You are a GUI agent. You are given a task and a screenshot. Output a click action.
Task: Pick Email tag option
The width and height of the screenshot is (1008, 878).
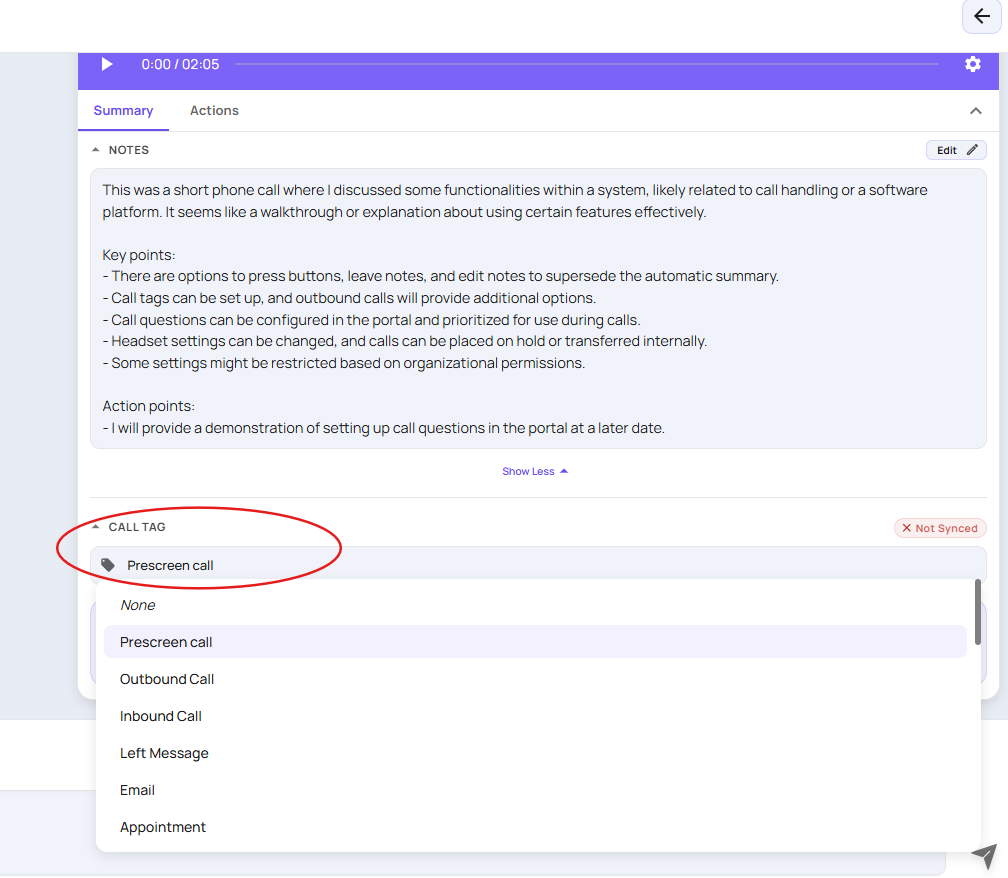(x=535, y=790)
